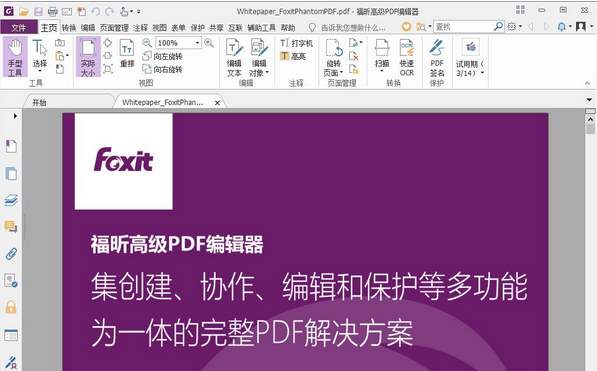Click the orange heart favorites icon
The height and width of the screenshot is (371, 597).
(x=407, y=26)
